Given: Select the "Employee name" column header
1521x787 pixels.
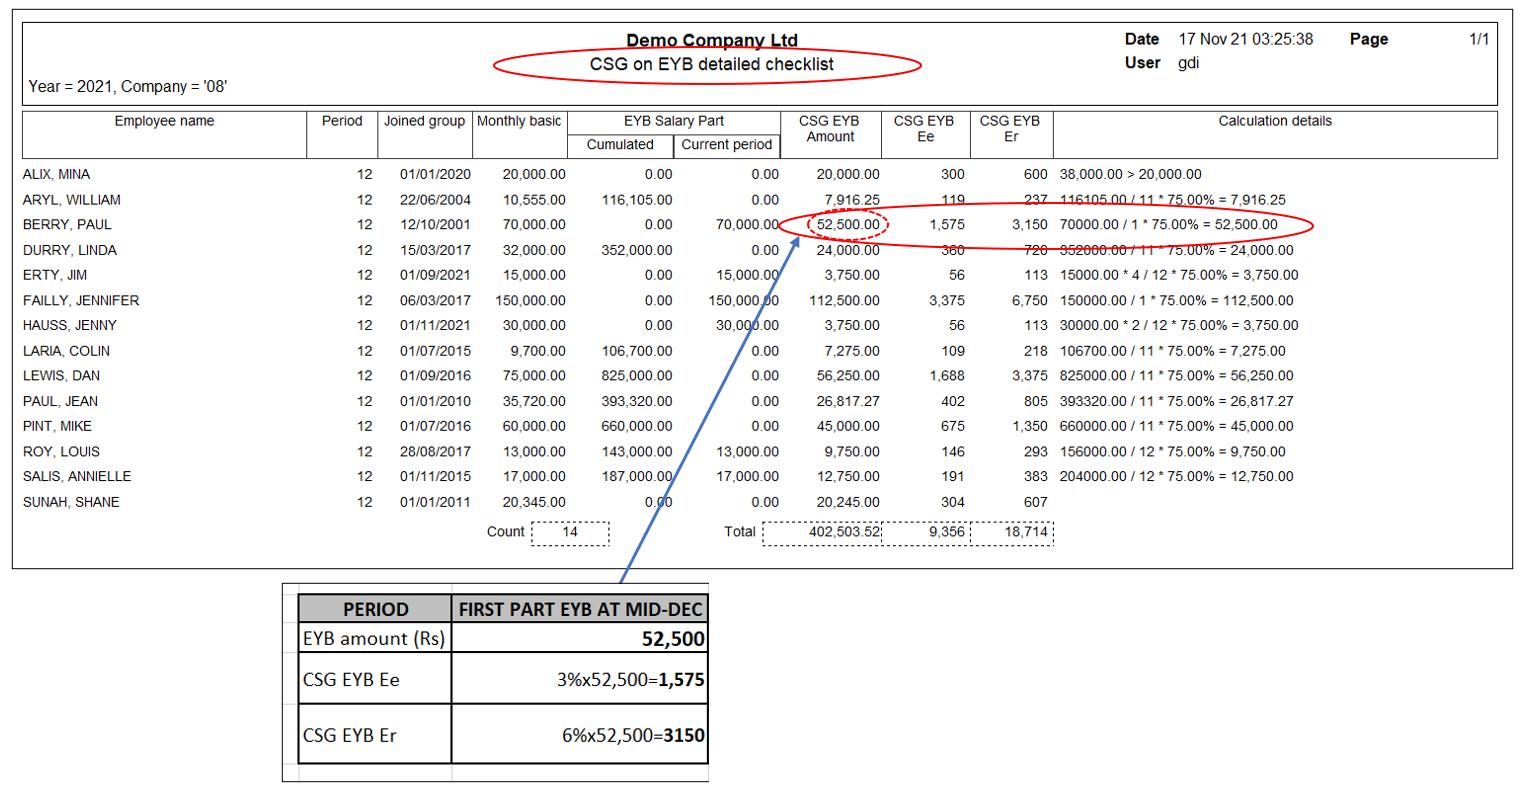Looking at the screenshot, I should tap(164, 121).
